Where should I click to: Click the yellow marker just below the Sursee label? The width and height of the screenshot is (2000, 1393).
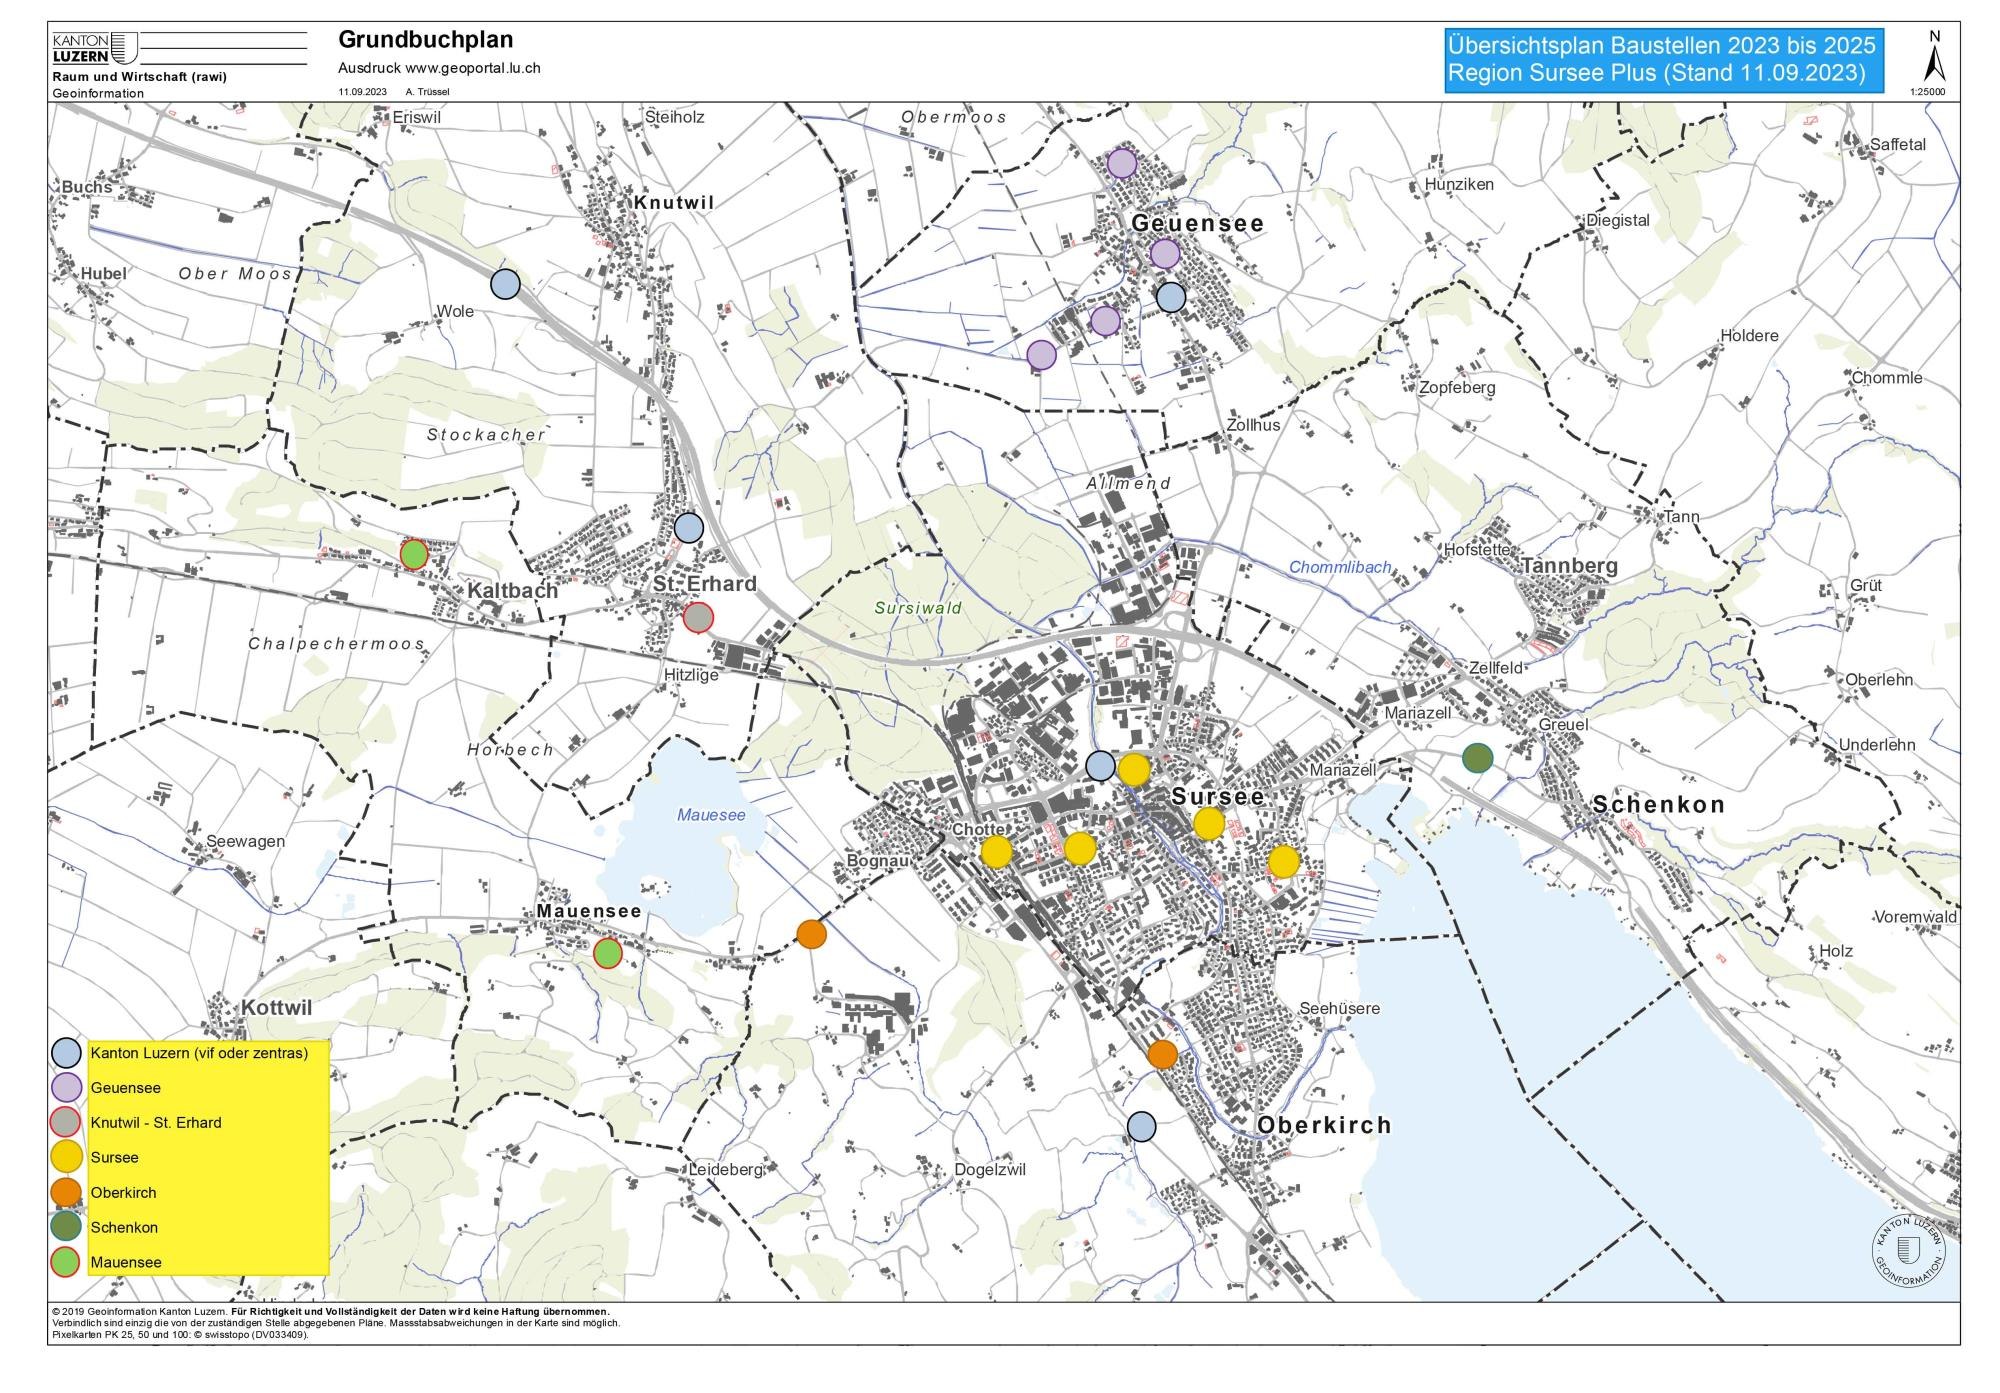pyautogui.click(x=1209, y=824)
